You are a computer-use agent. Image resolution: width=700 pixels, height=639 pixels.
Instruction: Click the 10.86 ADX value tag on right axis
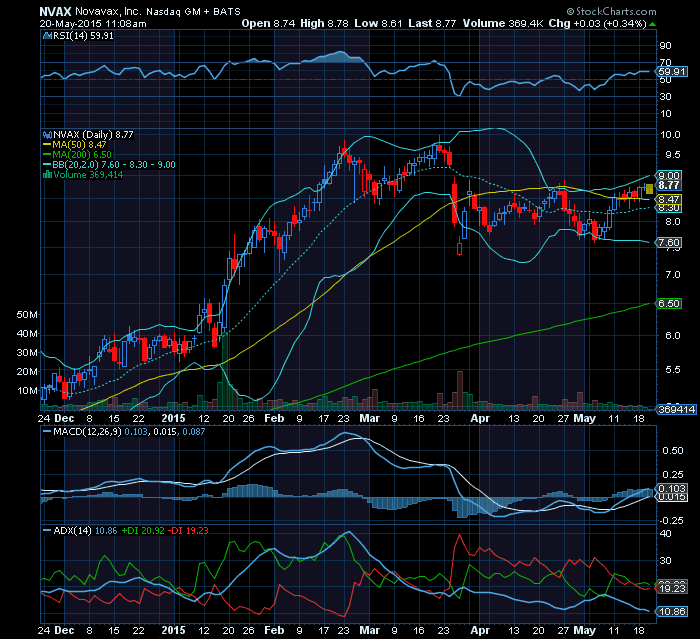pyautogui.click(x=672, y=612)
